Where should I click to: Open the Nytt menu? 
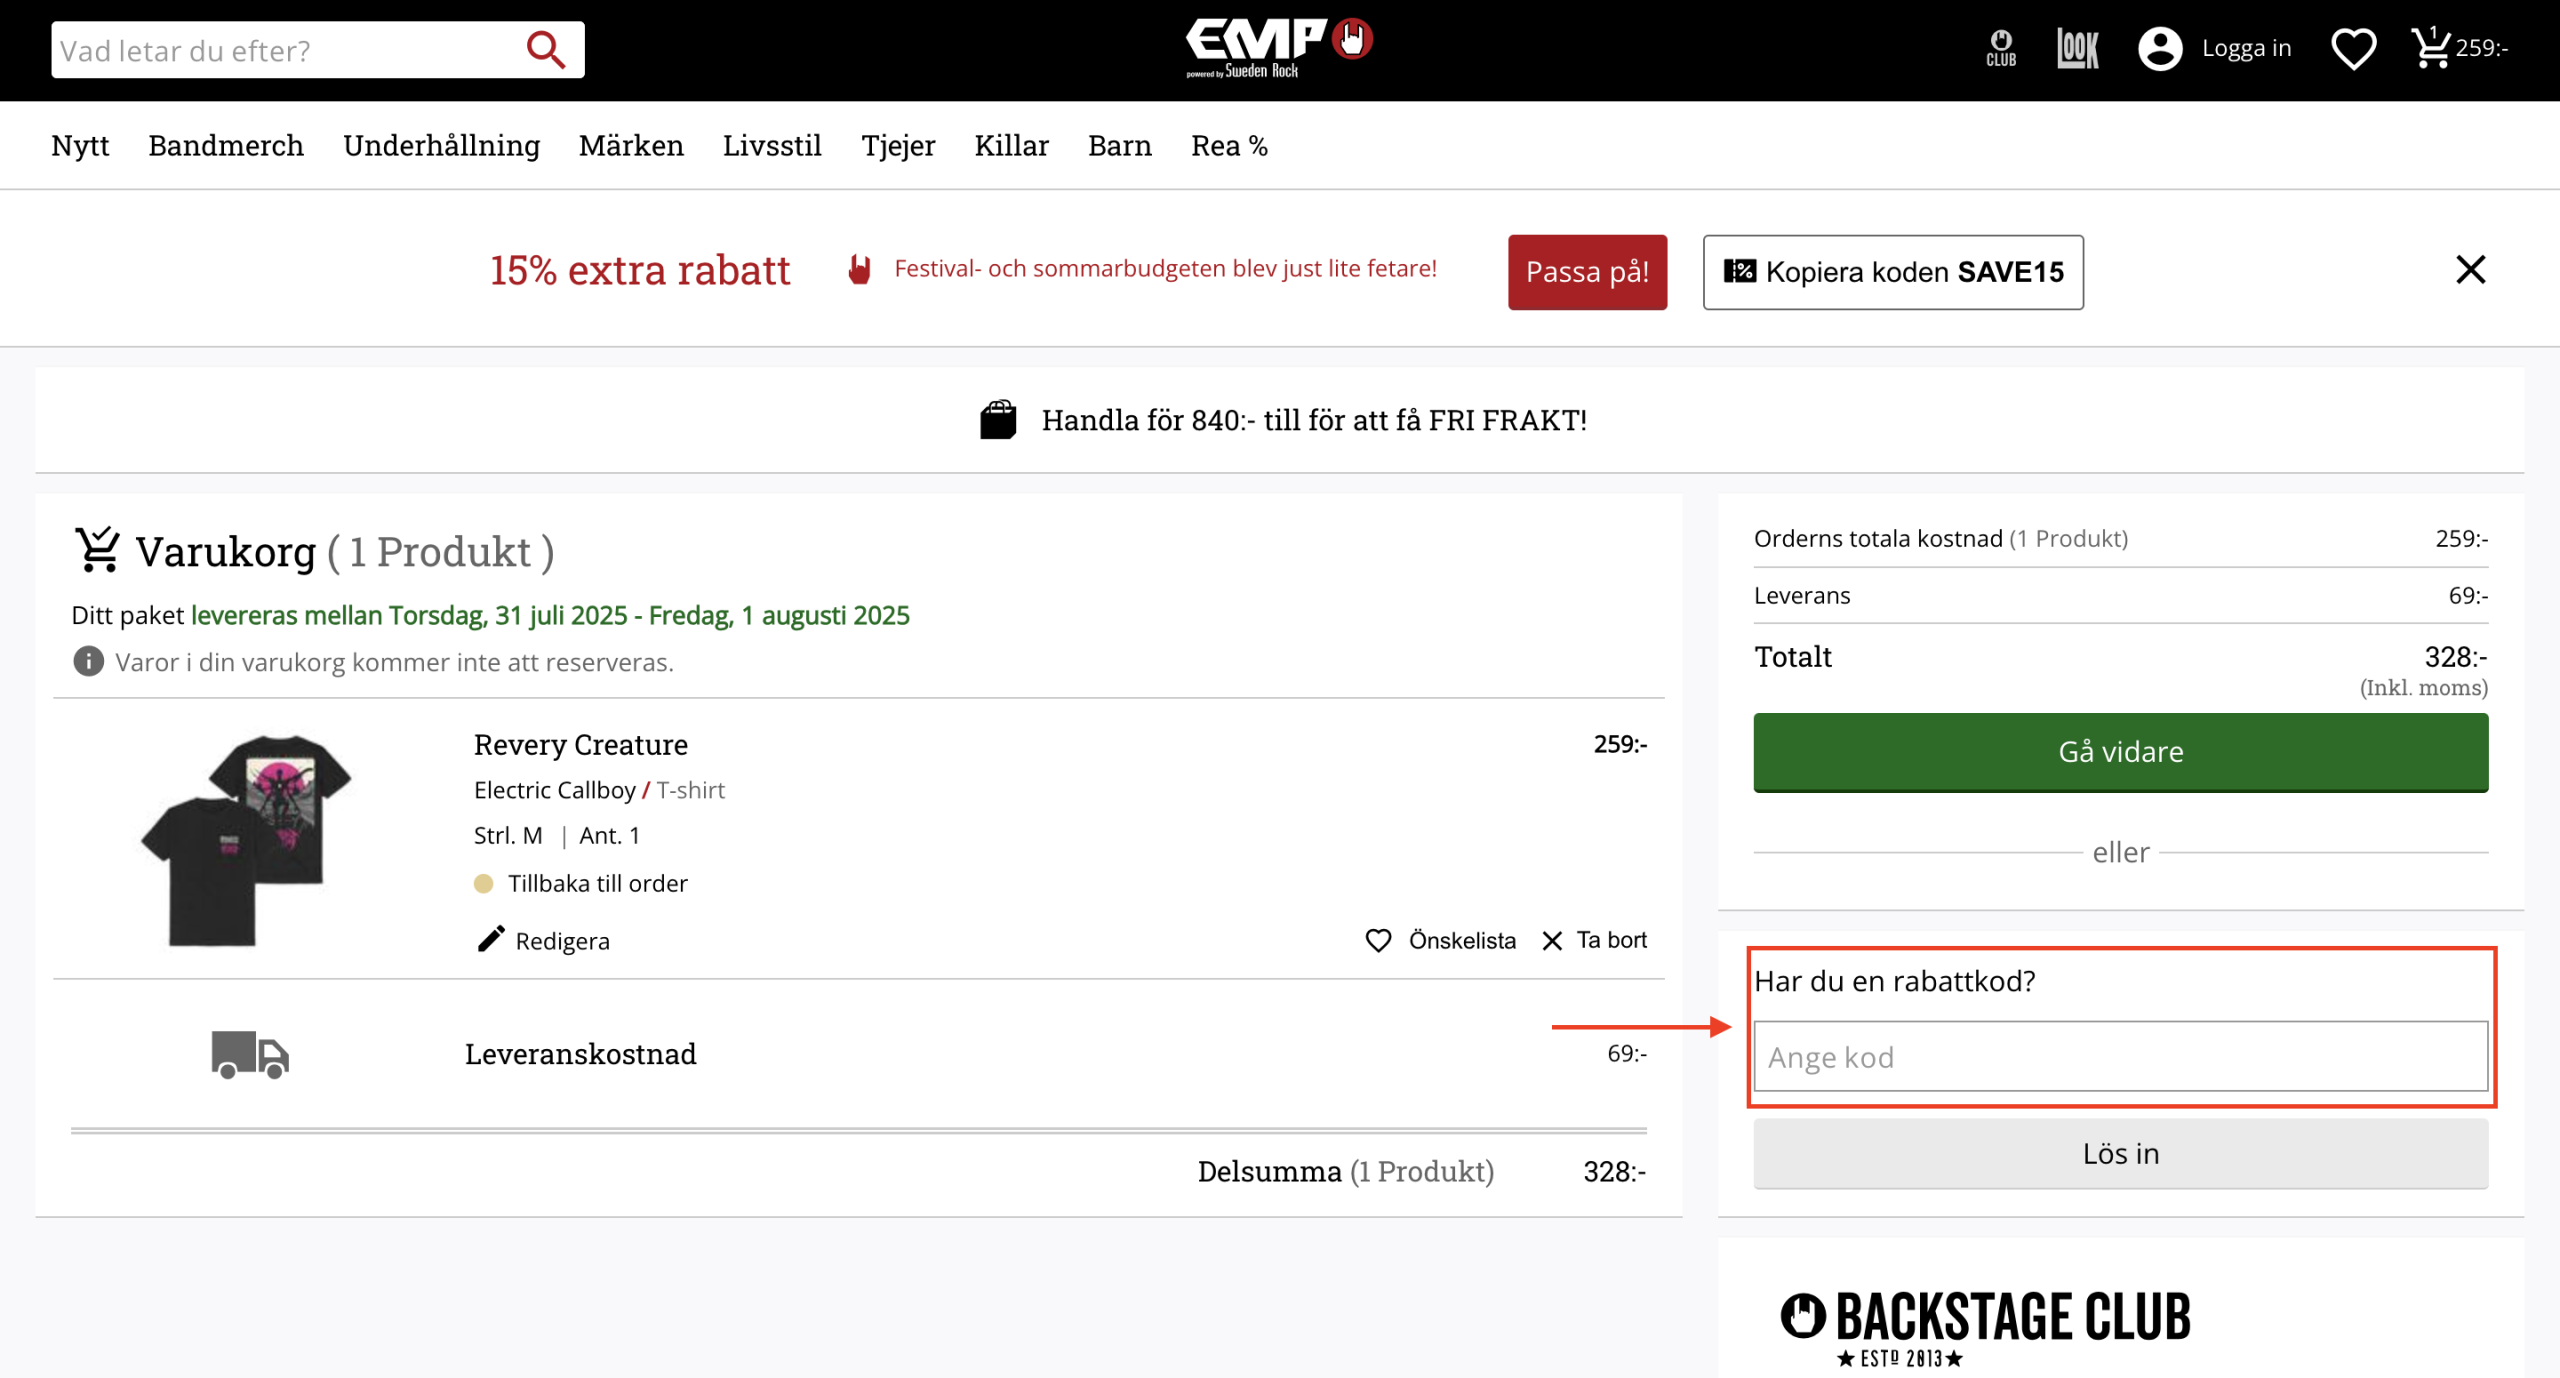(80, 146)
